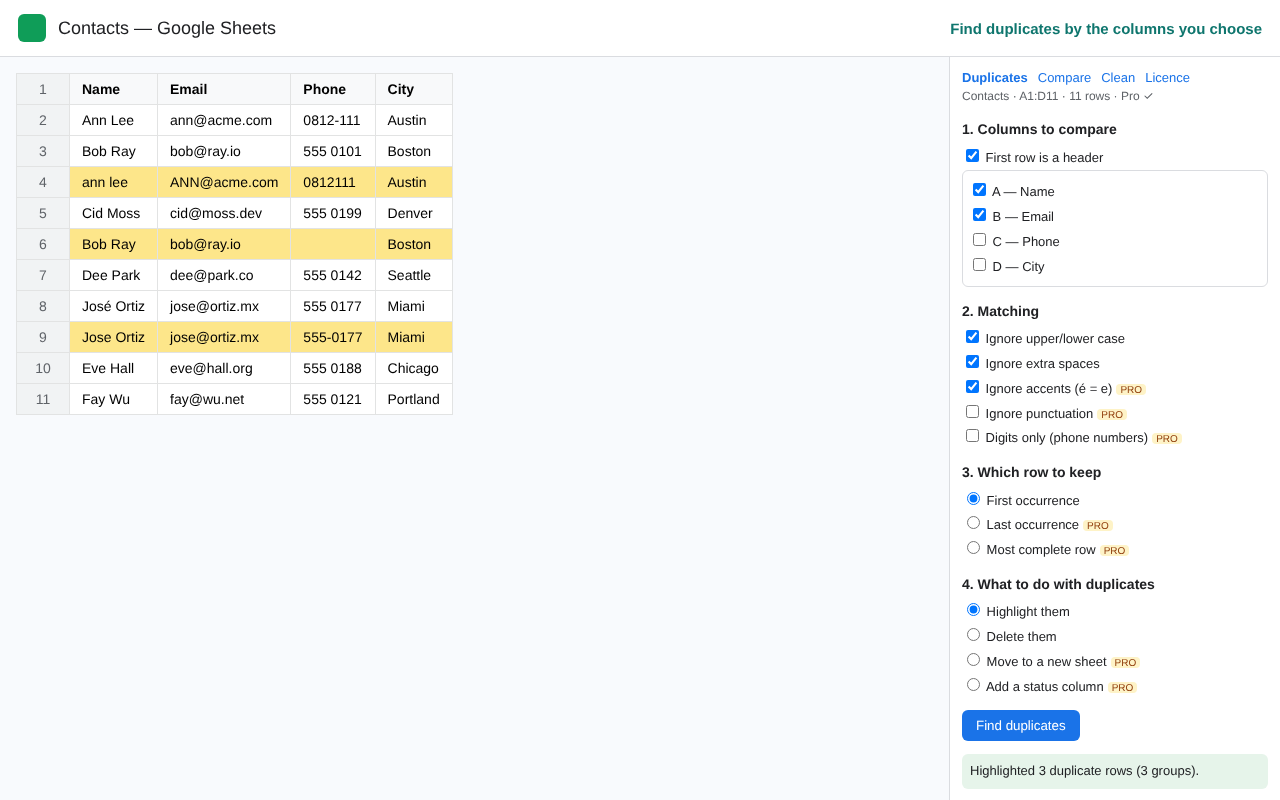Click the Name header cell
Screen dimensions: 1280x800
113,89
